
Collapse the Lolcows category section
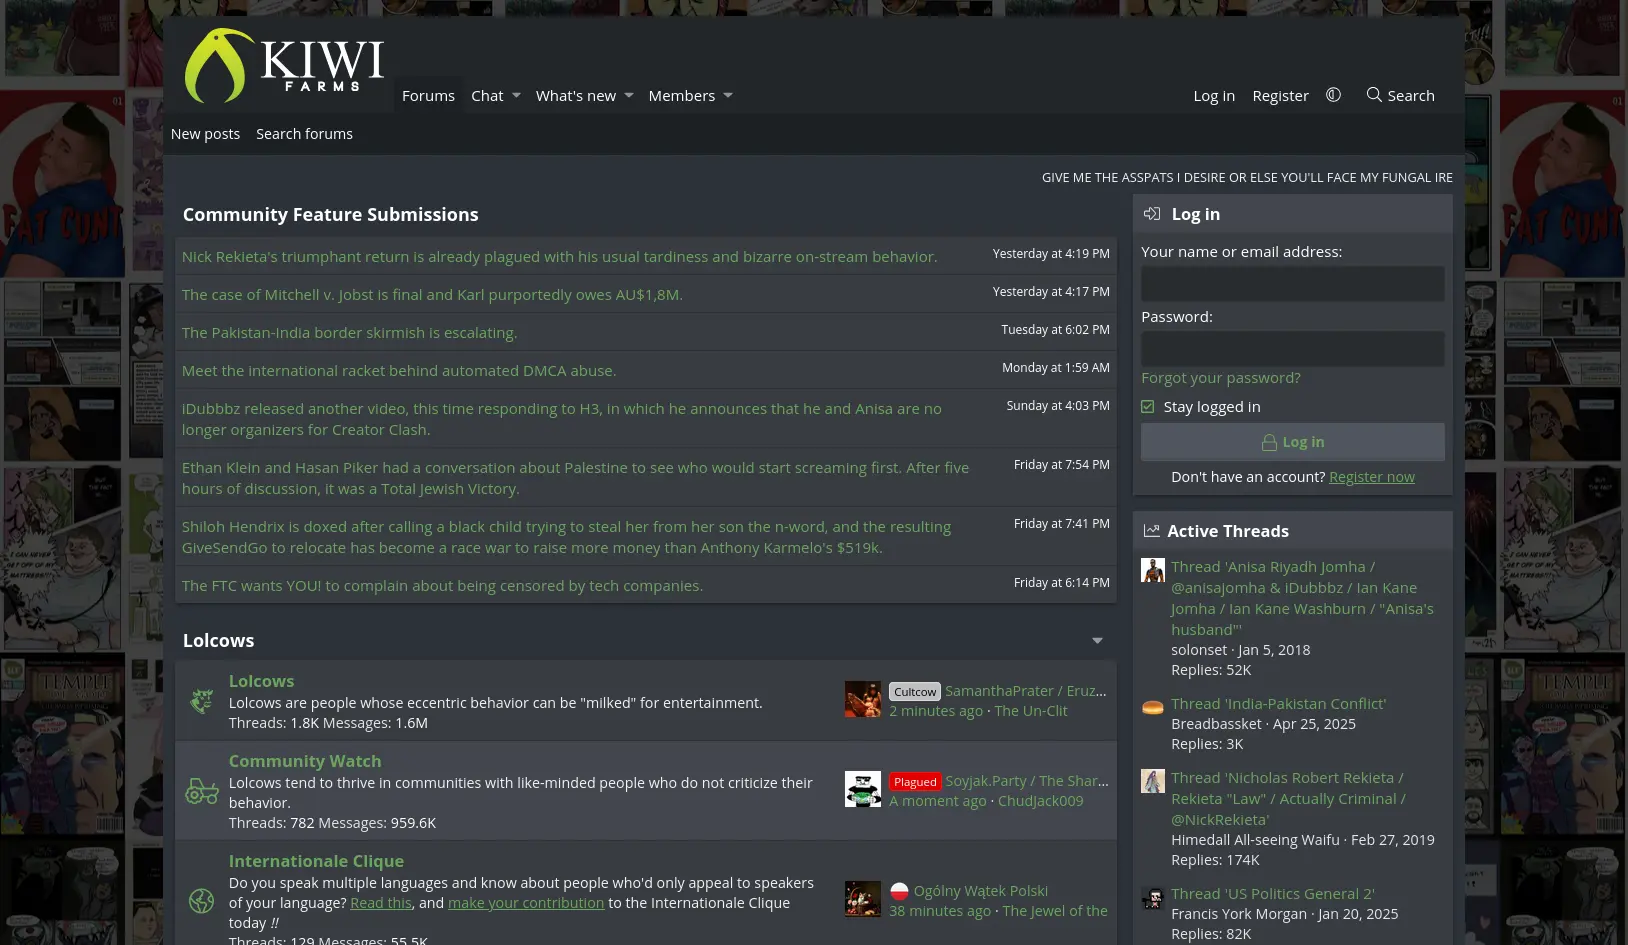(x=1097, y=641)
